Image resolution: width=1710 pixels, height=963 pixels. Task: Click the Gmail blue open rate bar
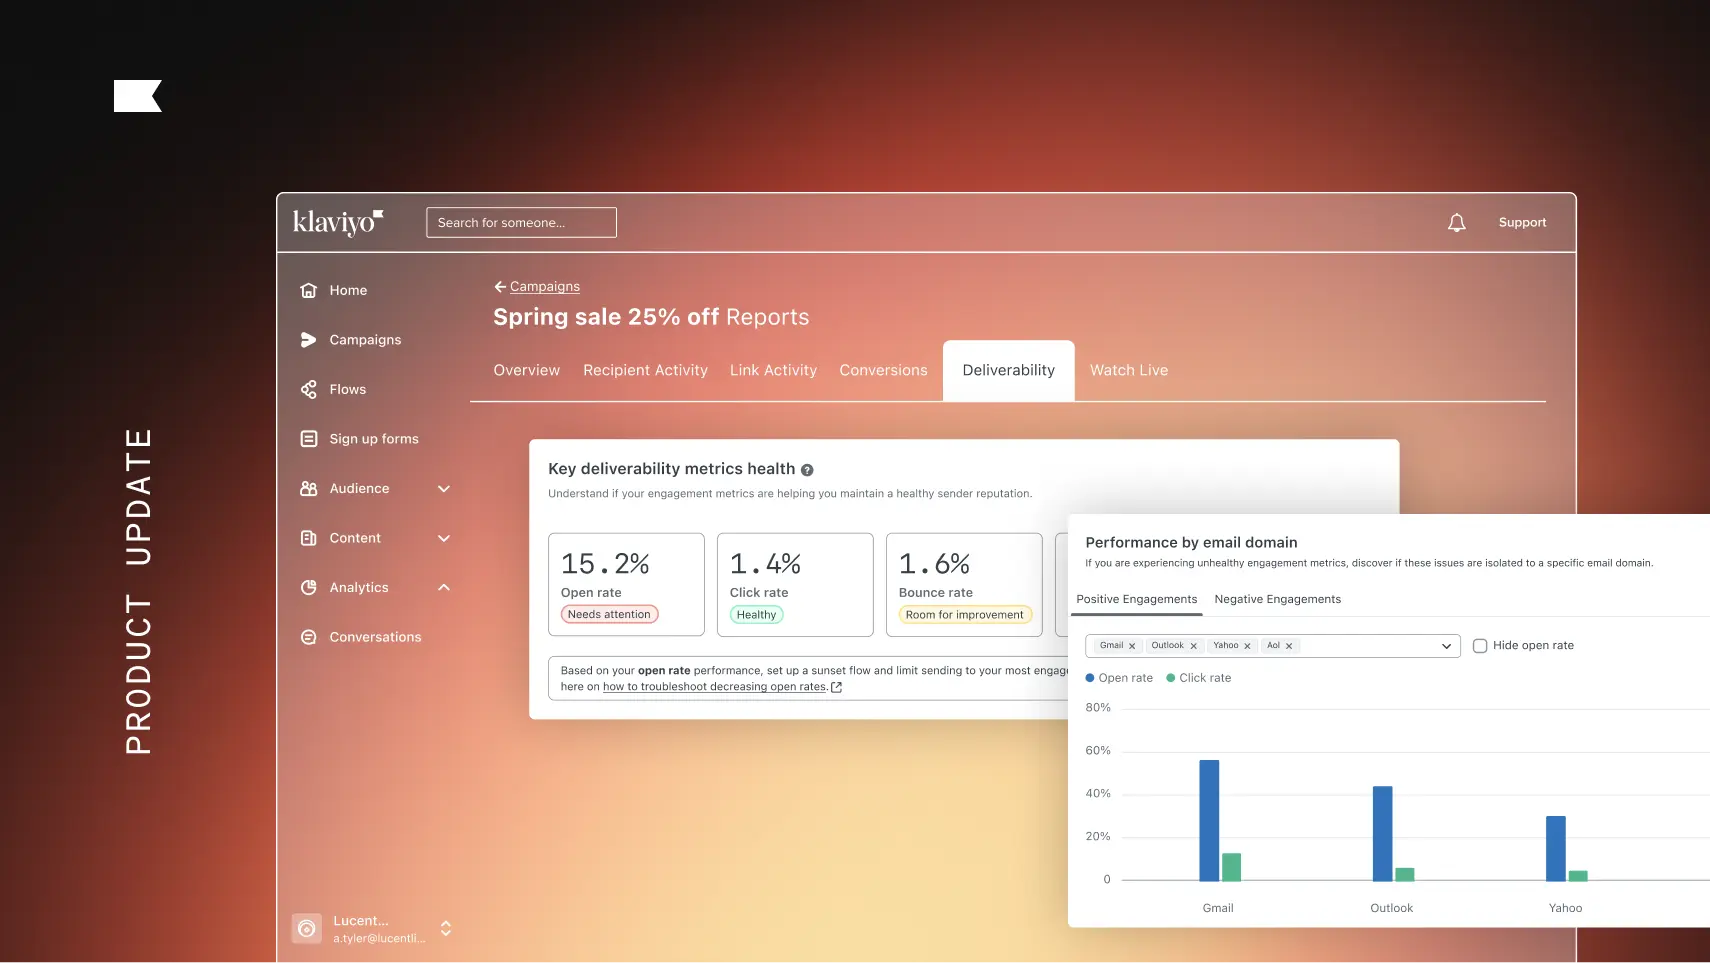click(x=1209, y=820)
